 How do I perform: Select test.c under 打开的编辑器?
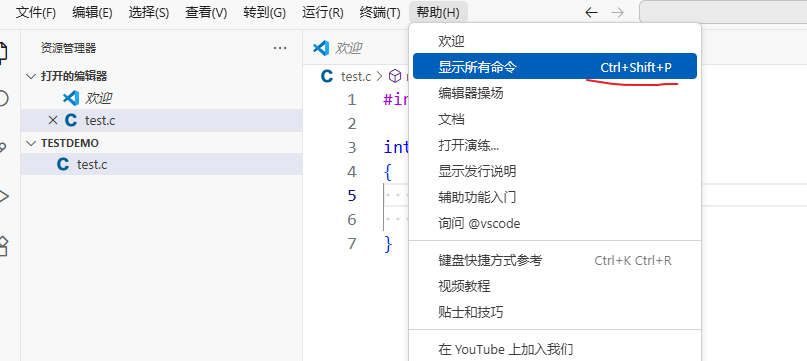click(162, 121)
